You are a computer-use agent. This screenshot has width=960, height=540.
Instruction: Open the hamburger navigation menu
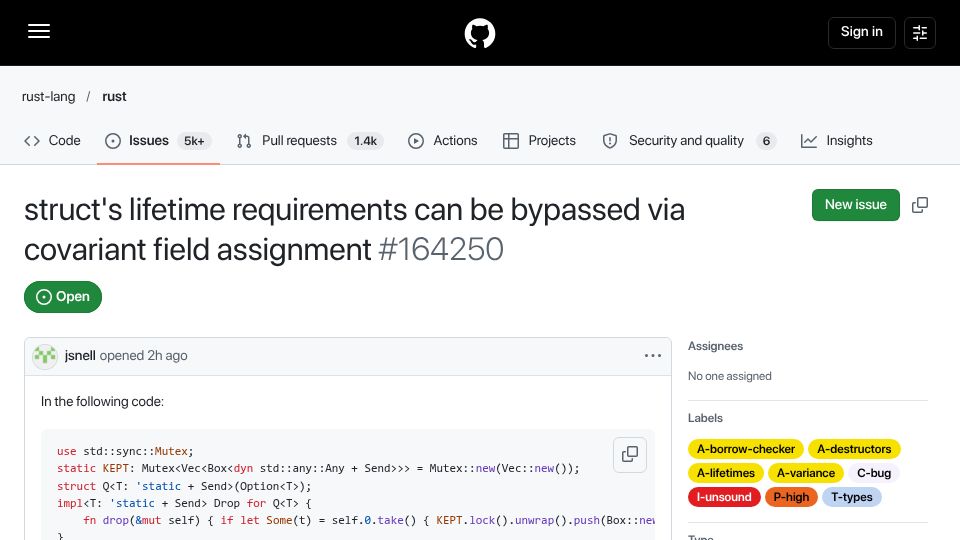[x=39, y=32]
